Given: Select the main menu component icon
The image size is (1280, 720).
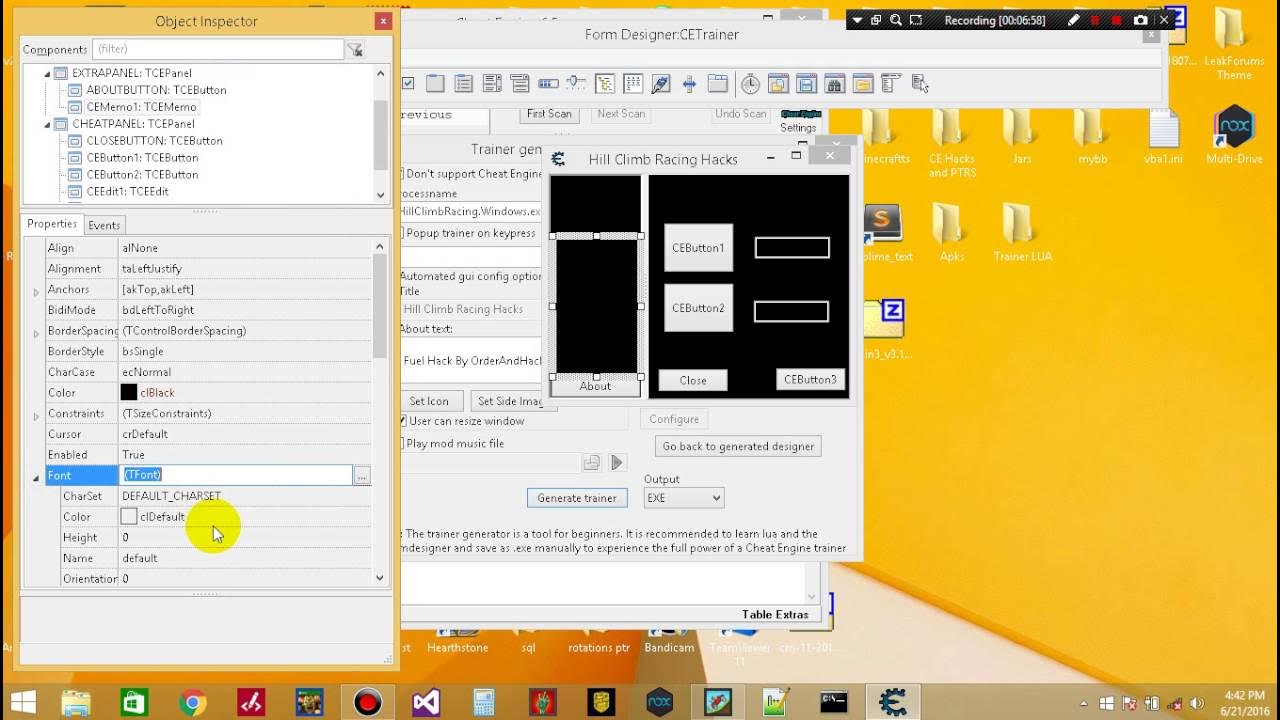Looking at the screenshot, I should [891, 83].
